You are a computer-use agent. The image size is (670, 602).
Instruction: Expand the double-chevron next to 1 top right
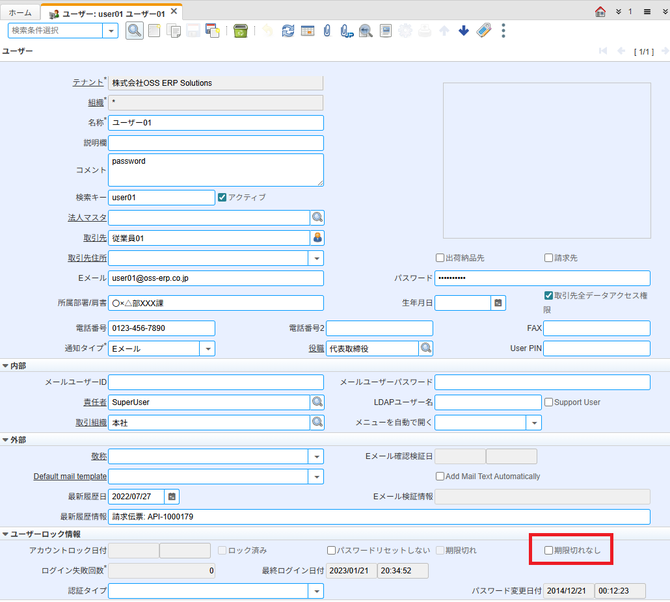[618, 12]
